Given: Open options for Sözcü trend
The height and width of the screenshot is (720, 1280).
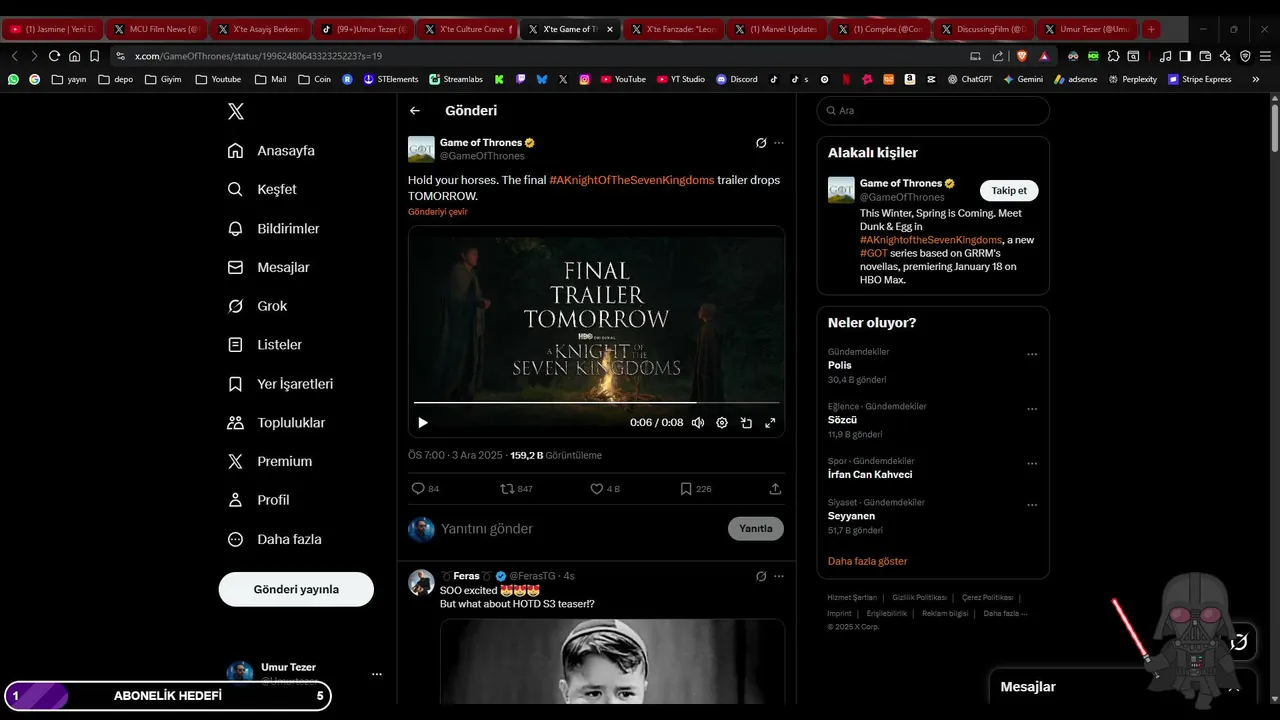Looking at the screenshot, I should point(1032,409).
